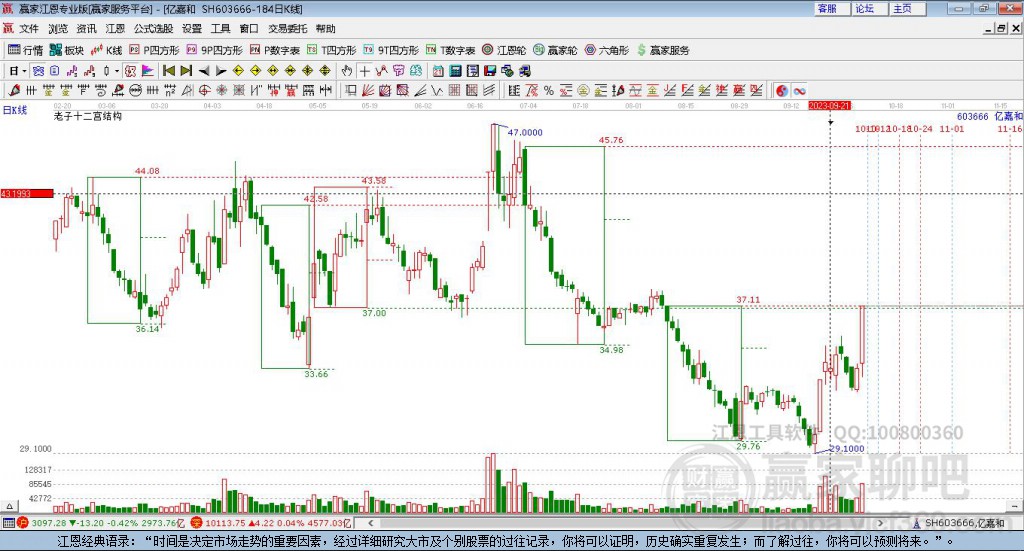Screen dimensions: 1024x551
Task: Click the 客服 button in title bar
Action: coord(832,8)
